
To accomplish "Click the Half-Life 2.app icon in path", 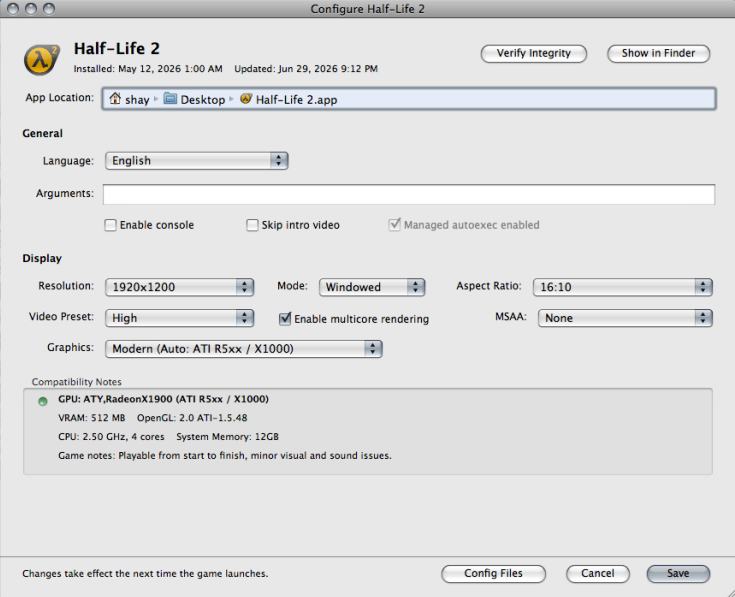I will 246,99.
